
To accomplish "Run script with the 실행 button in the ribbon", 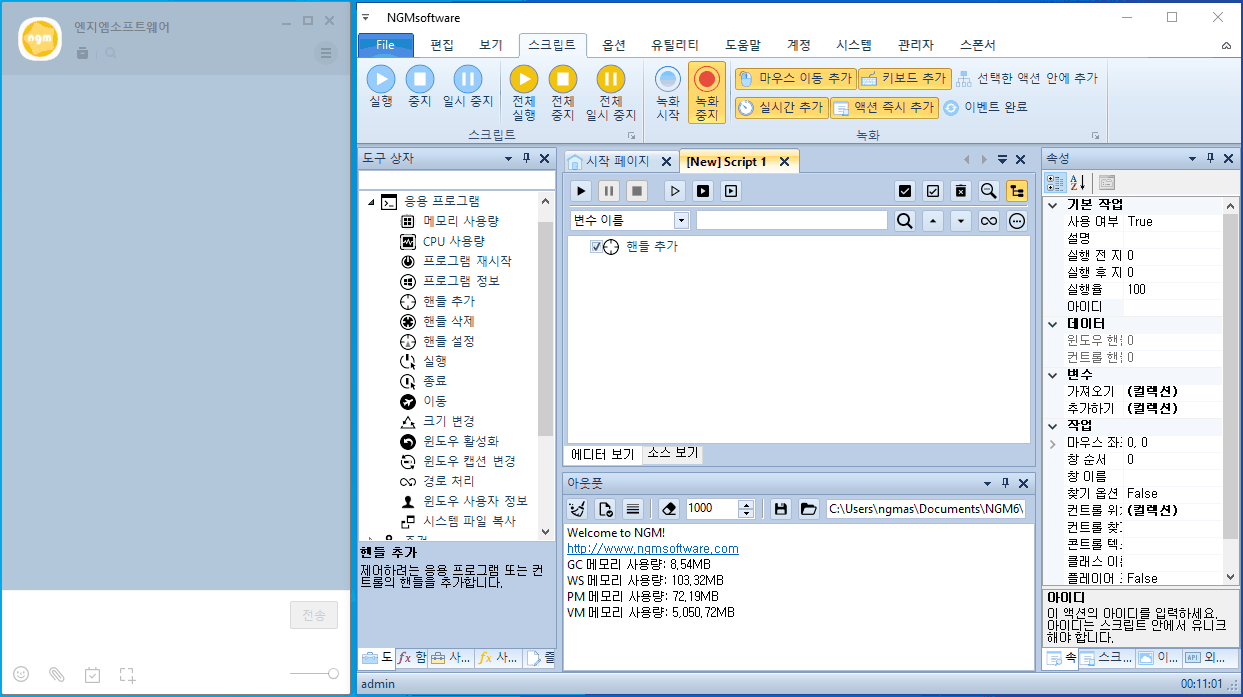I will pyautogui.click(x=381, y=86).
